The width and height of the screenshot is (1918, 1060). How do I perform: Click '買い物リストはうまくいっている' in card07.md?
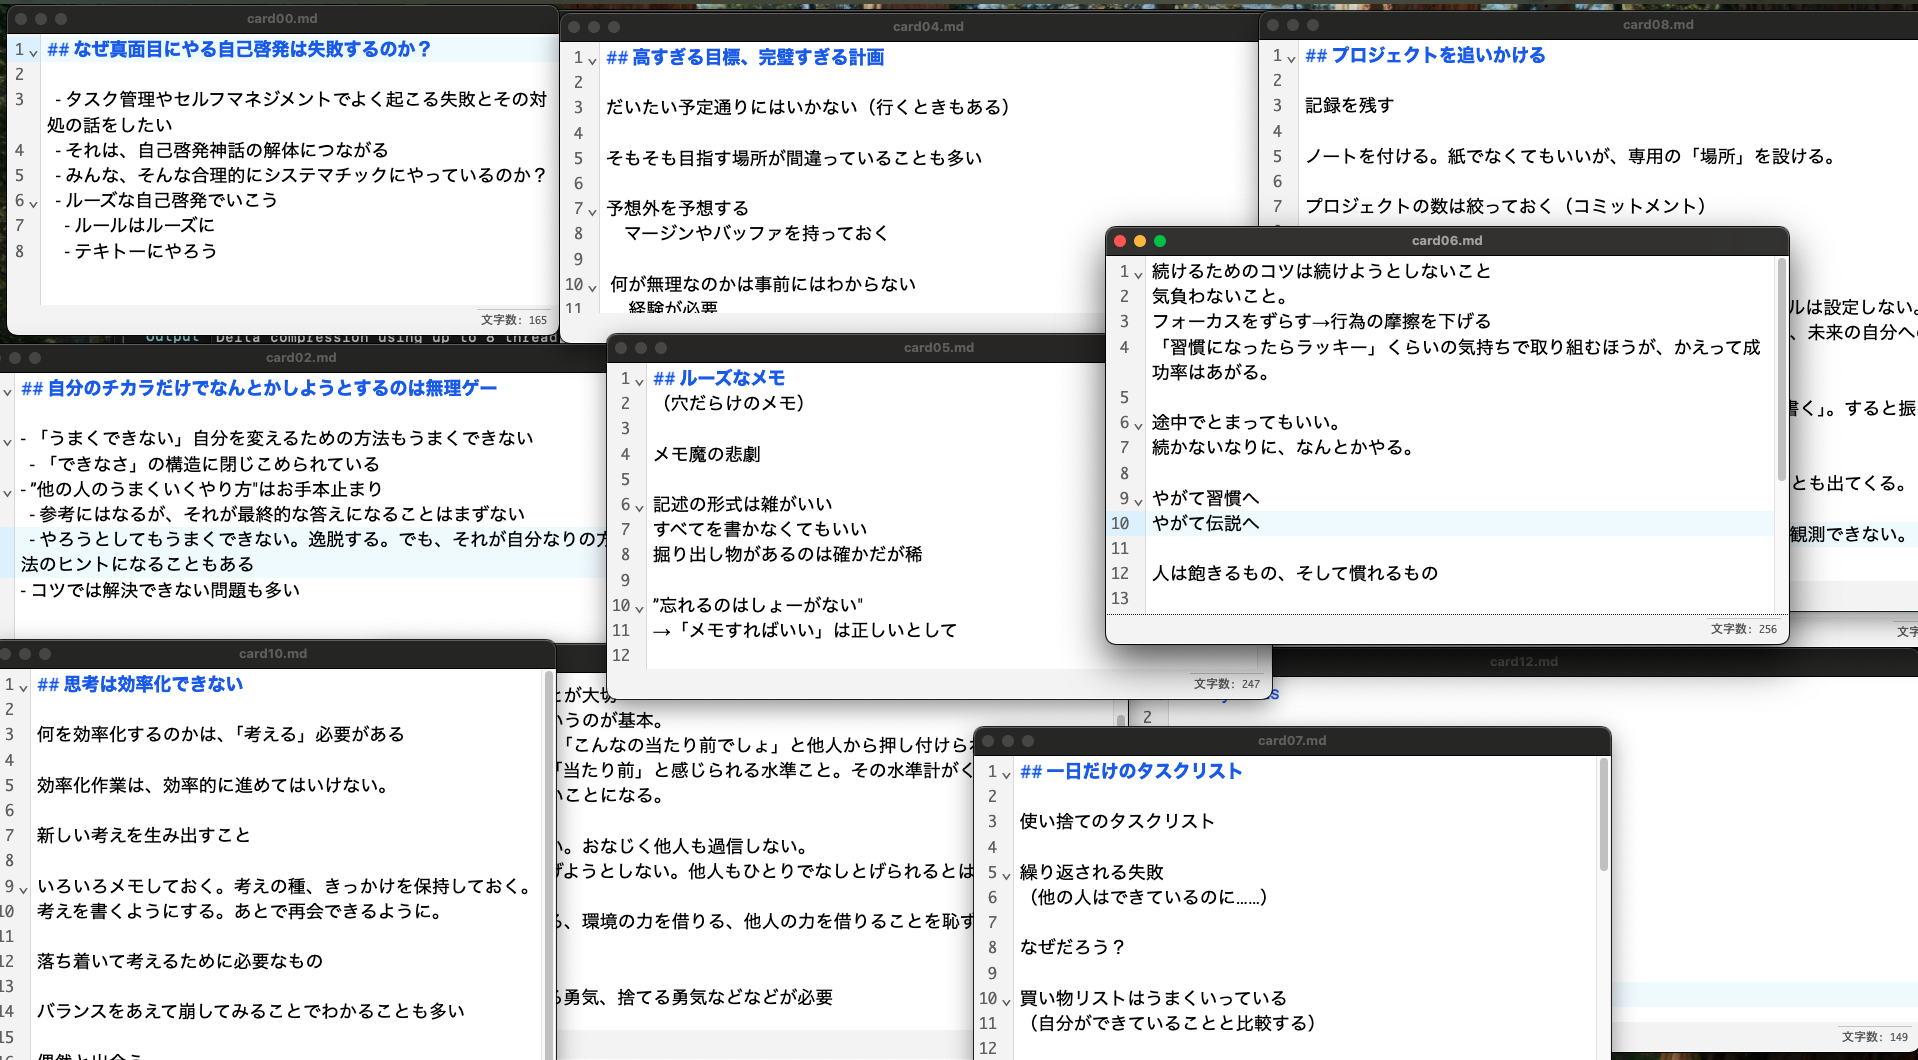point(1153,998)
